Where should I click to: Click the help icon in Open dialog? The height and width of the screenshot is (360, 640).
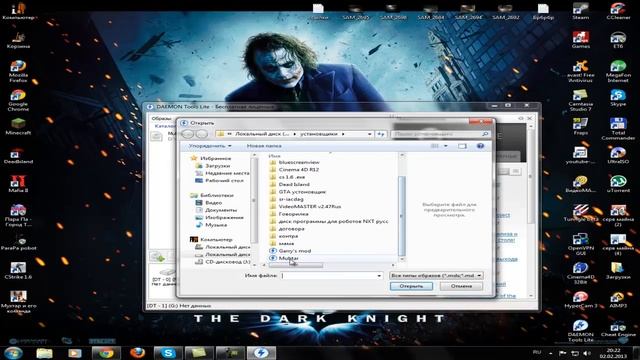(480, 146)
